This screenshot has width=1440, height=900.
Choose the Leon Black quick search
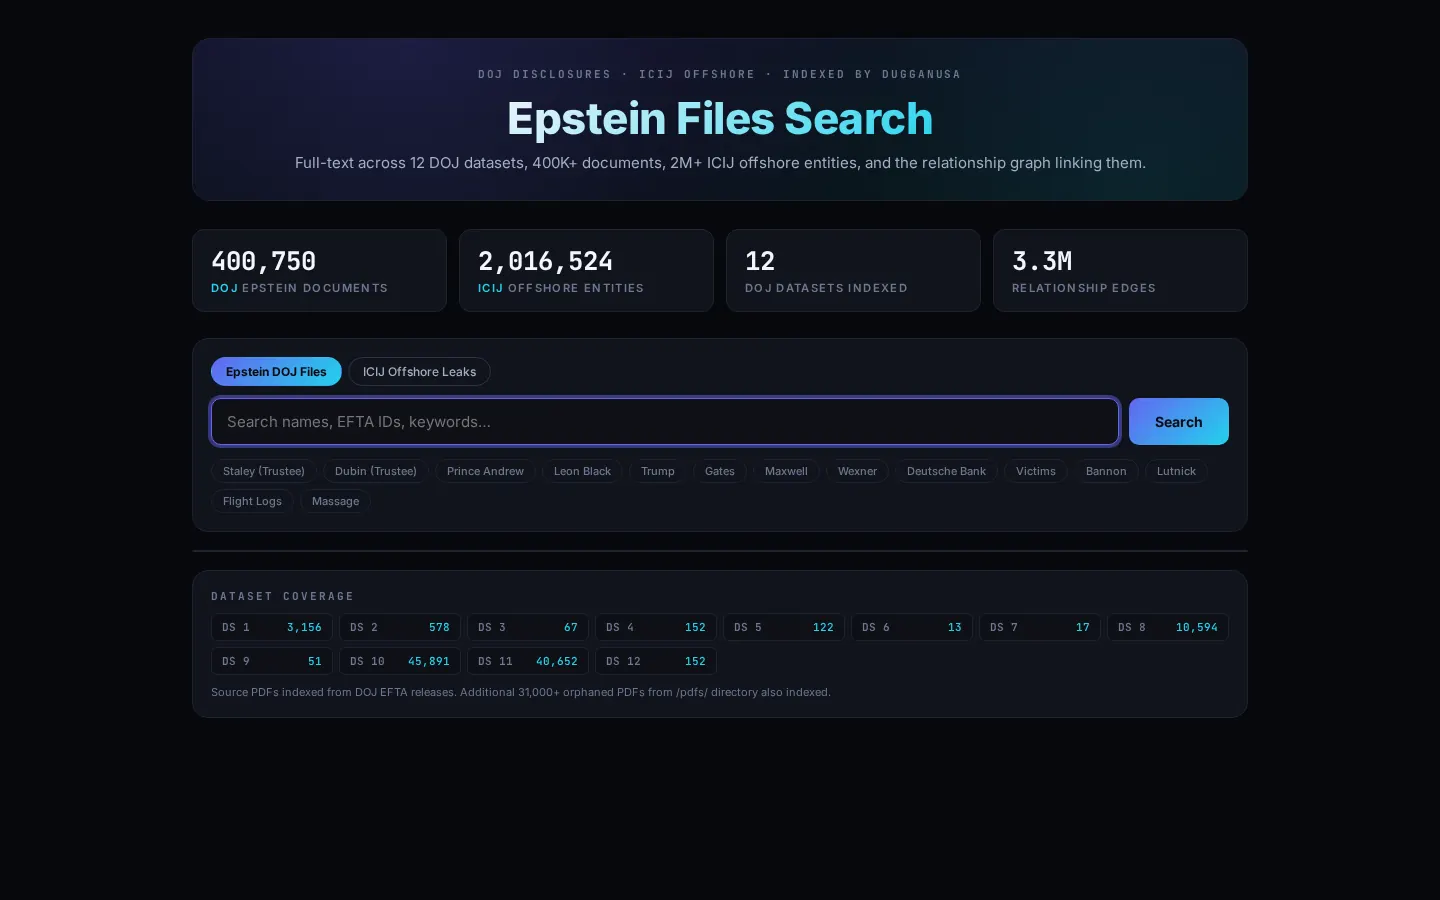click(582, 471)
